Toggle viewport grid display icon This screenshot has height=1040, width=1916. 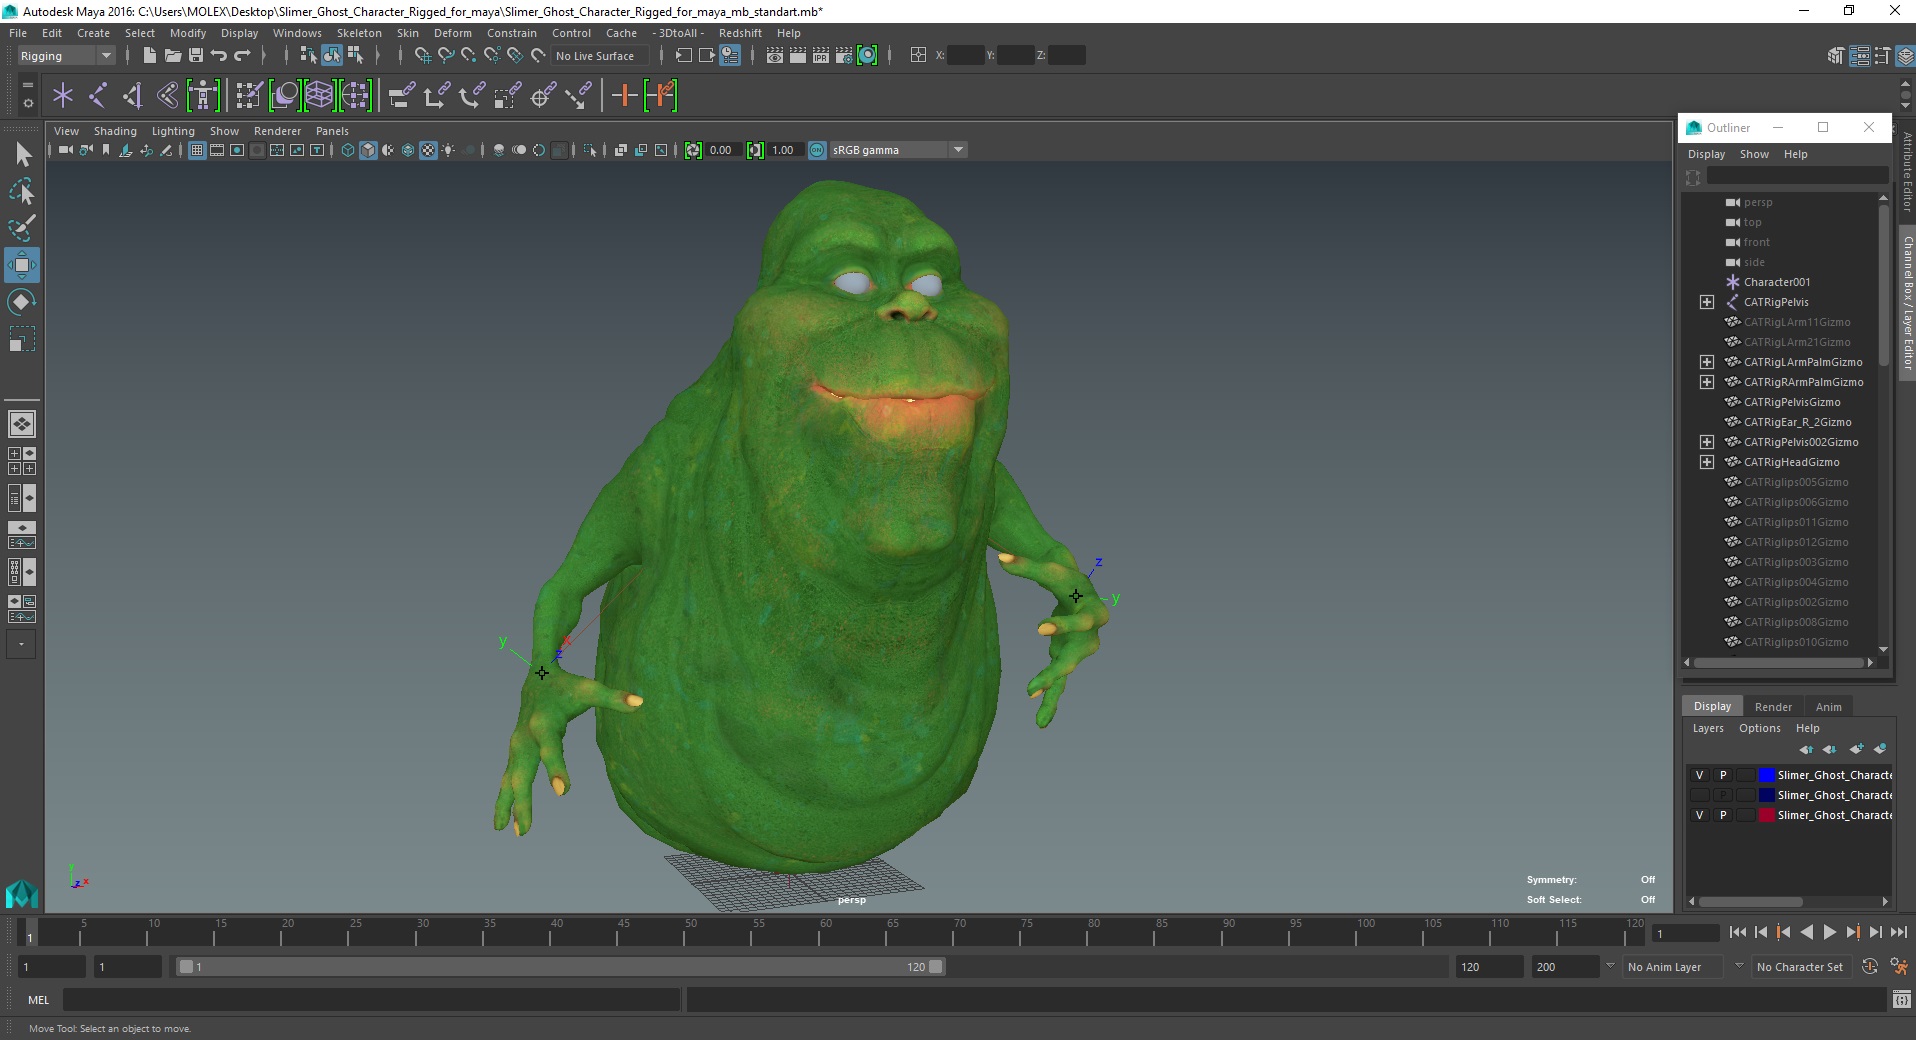tap(197, 150)
